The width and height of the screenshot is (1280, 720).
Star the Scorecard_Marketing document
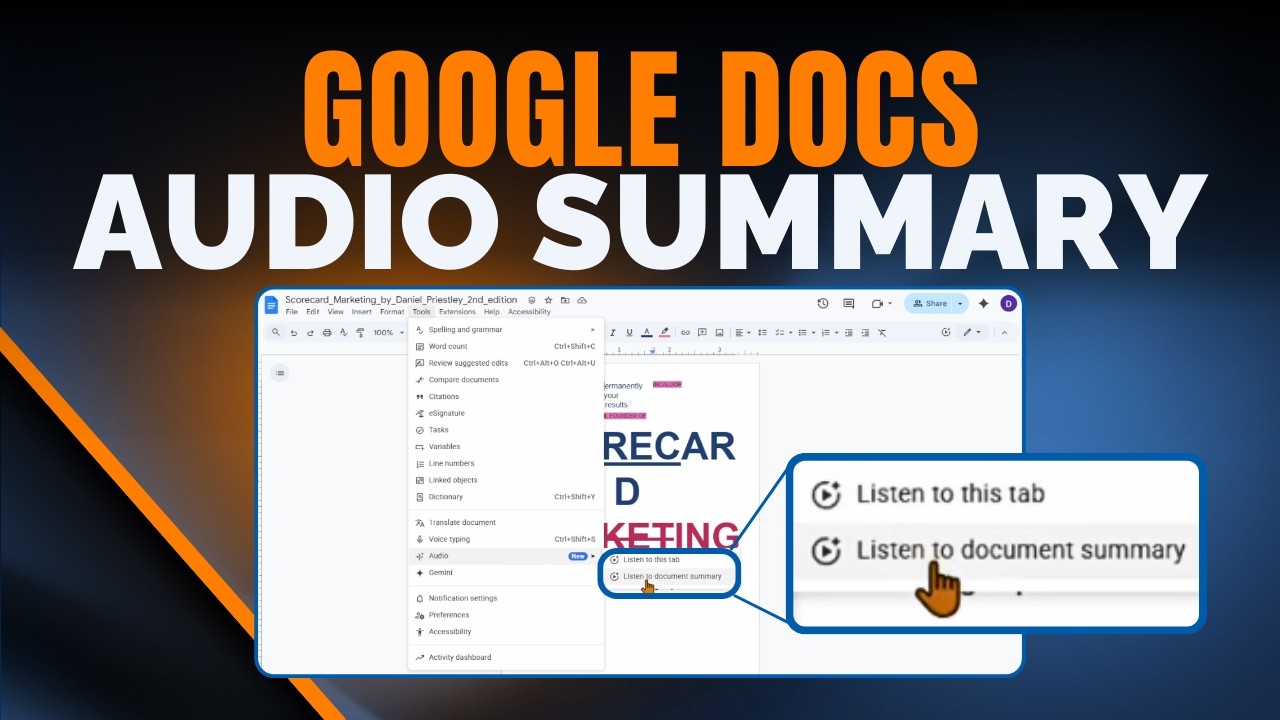548,300
